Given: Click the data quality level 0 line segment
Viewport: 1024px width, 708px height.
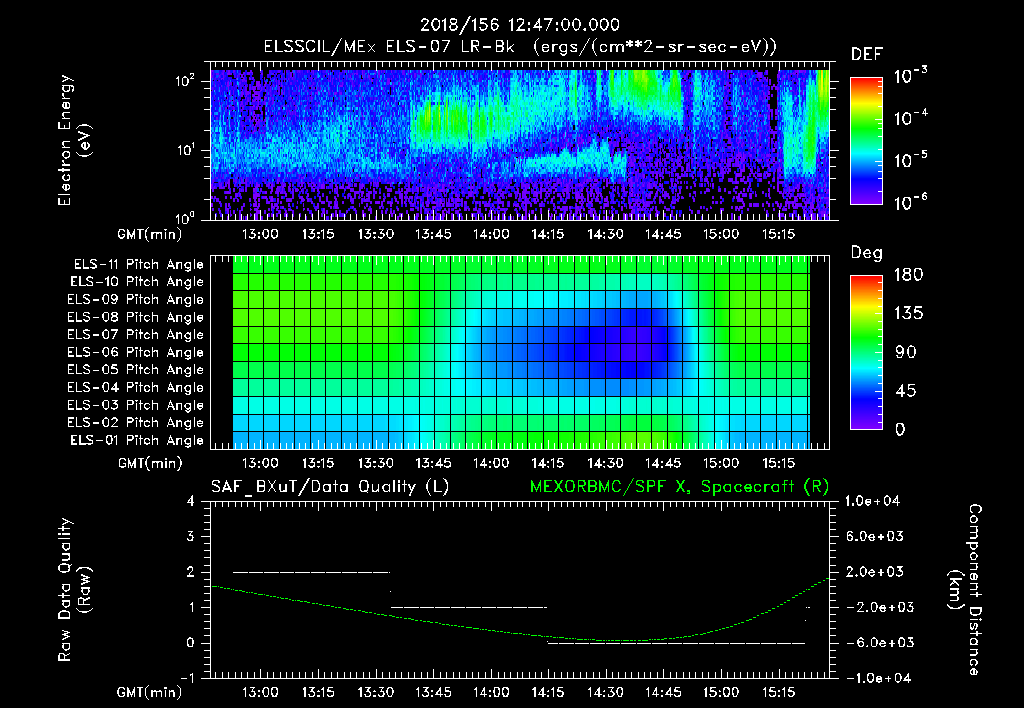Looking at the screenshot, I should click(x=676, y=643).
